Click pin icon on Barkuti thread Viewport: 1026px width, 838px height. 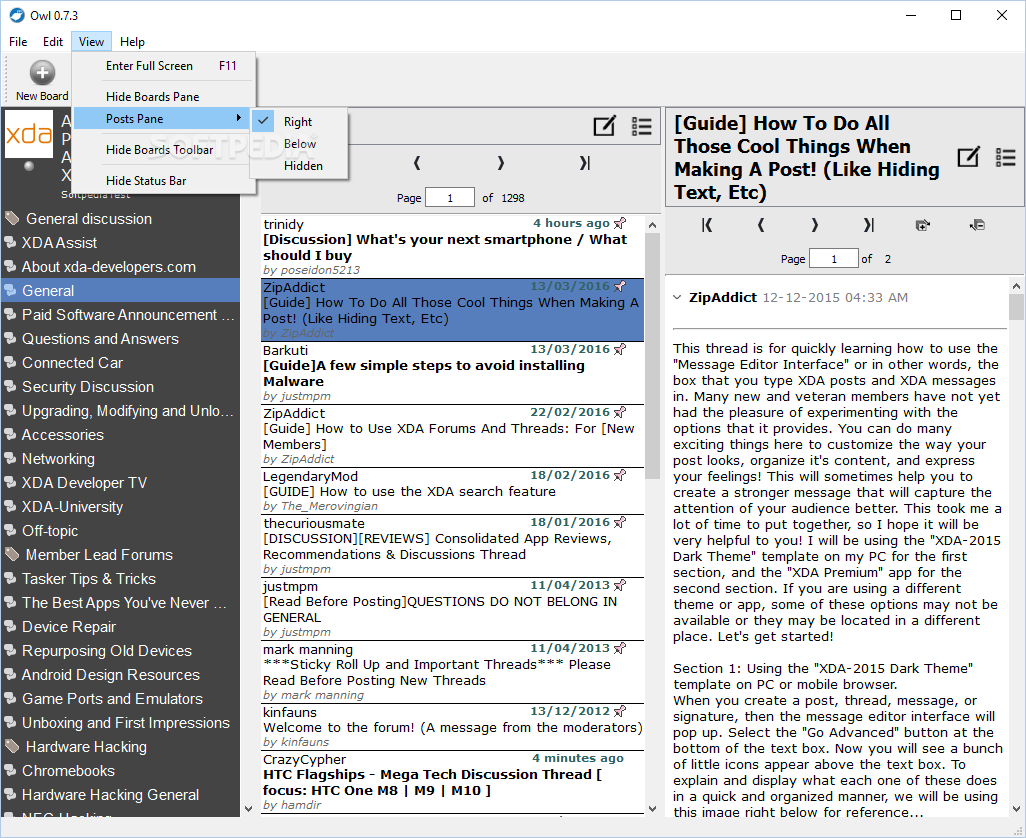click(620, 349)
